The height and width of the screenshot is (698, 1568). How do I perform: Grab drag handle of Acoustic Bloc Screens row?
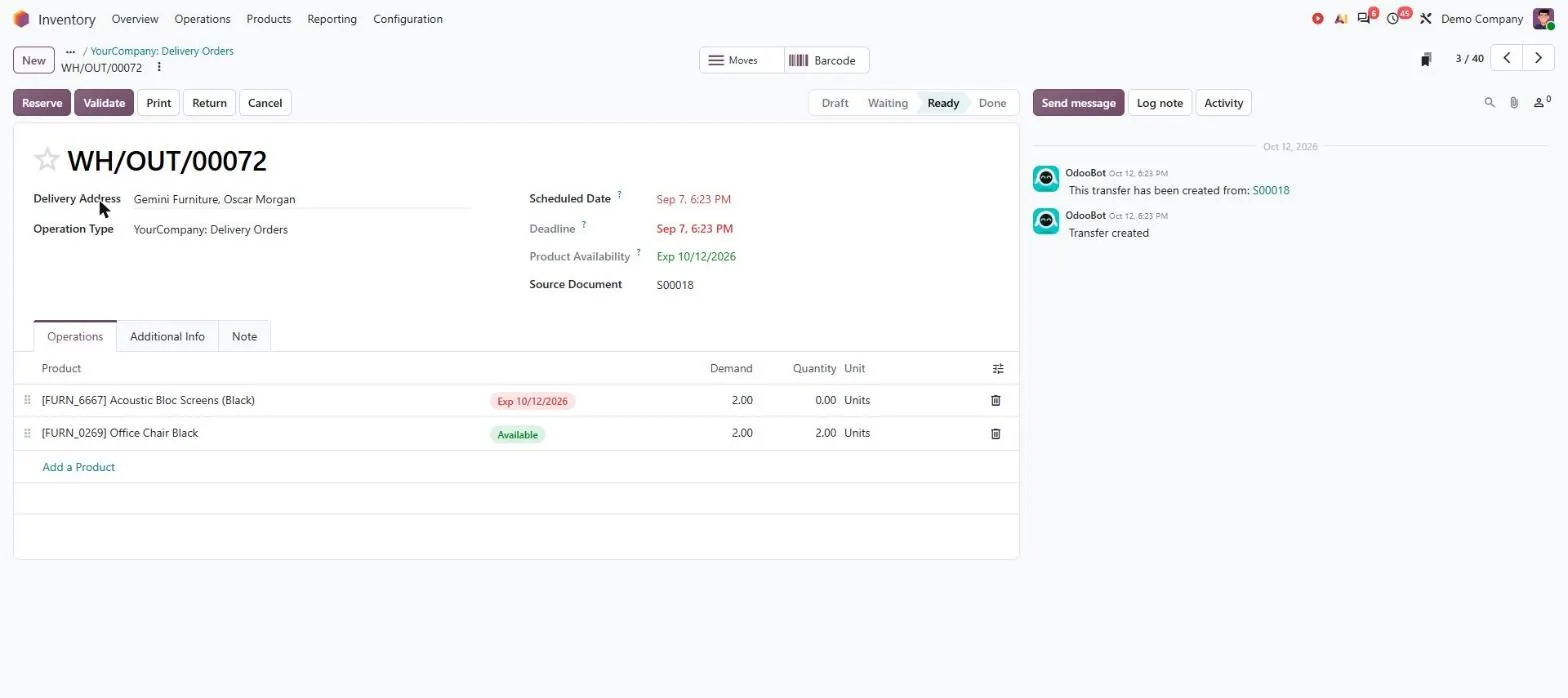point(27,400)
